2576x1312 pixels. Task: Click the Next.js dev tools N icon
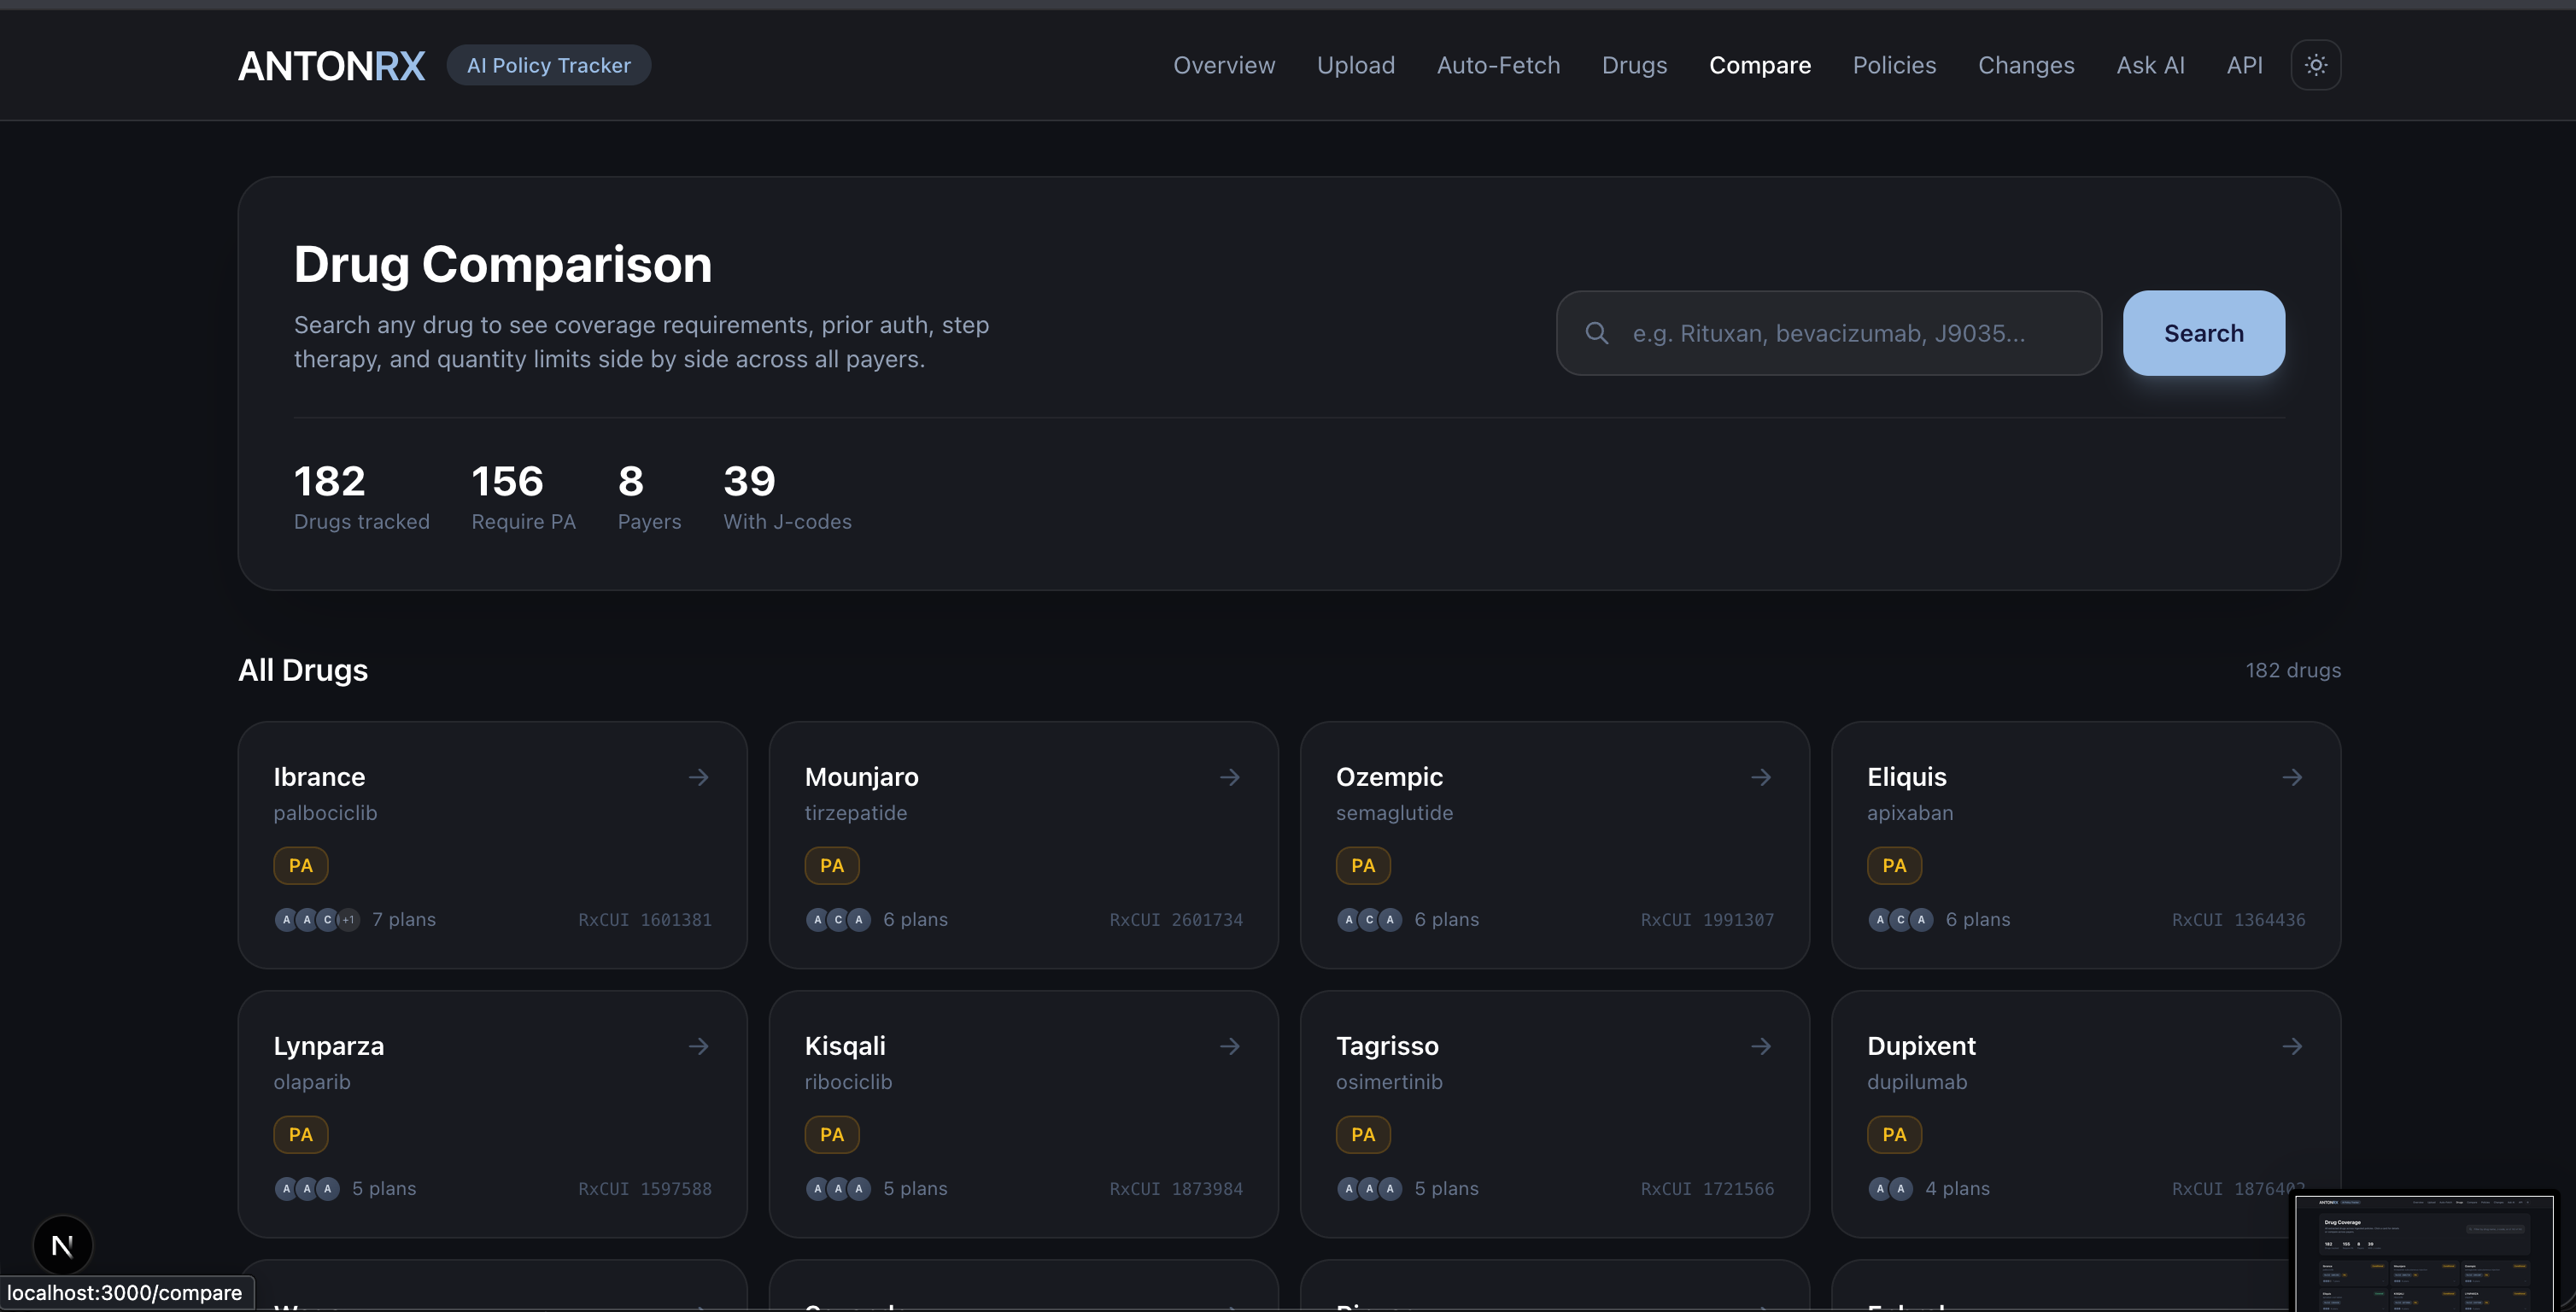62,1245
